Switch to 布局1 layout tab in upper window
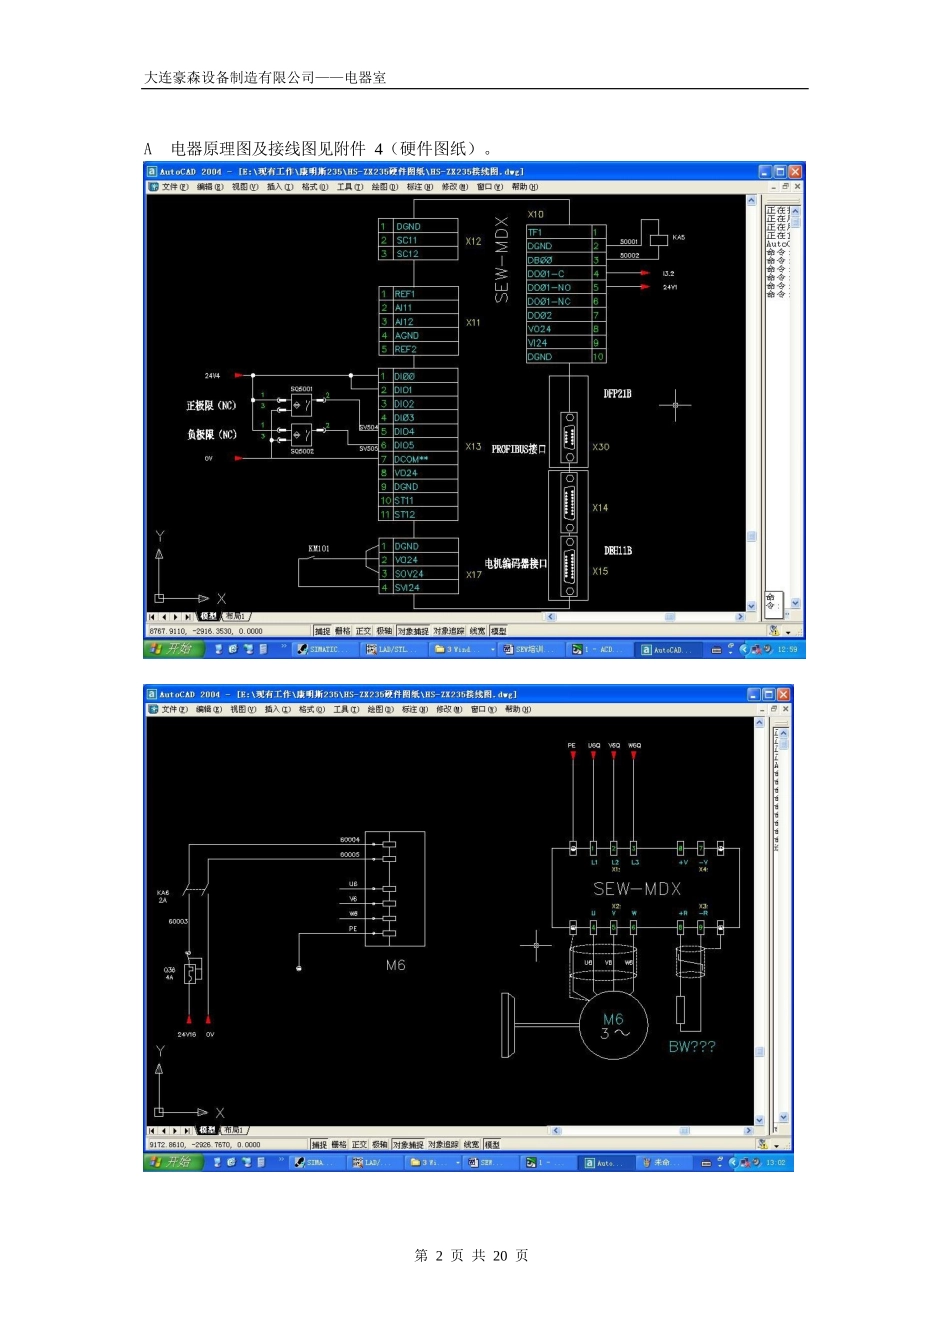 point(236,617)
